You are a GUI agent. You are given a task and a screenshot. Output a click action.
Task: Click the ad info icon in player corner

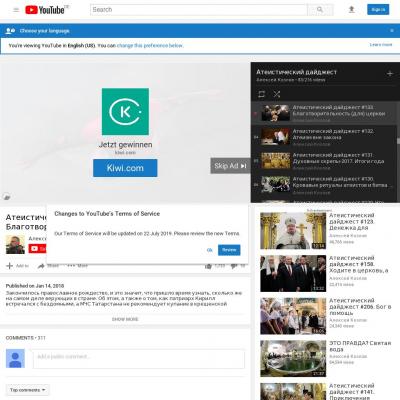click(7, 197)
